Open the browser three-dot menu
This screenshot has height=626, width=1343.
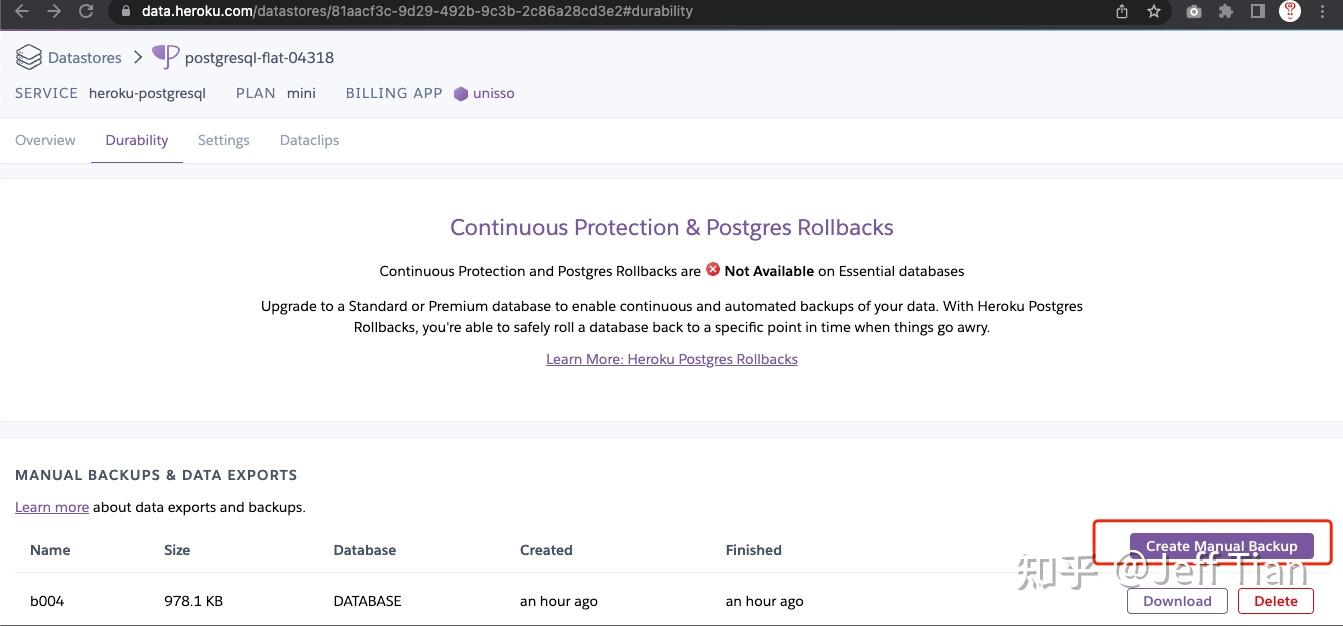click(1323, 11)
